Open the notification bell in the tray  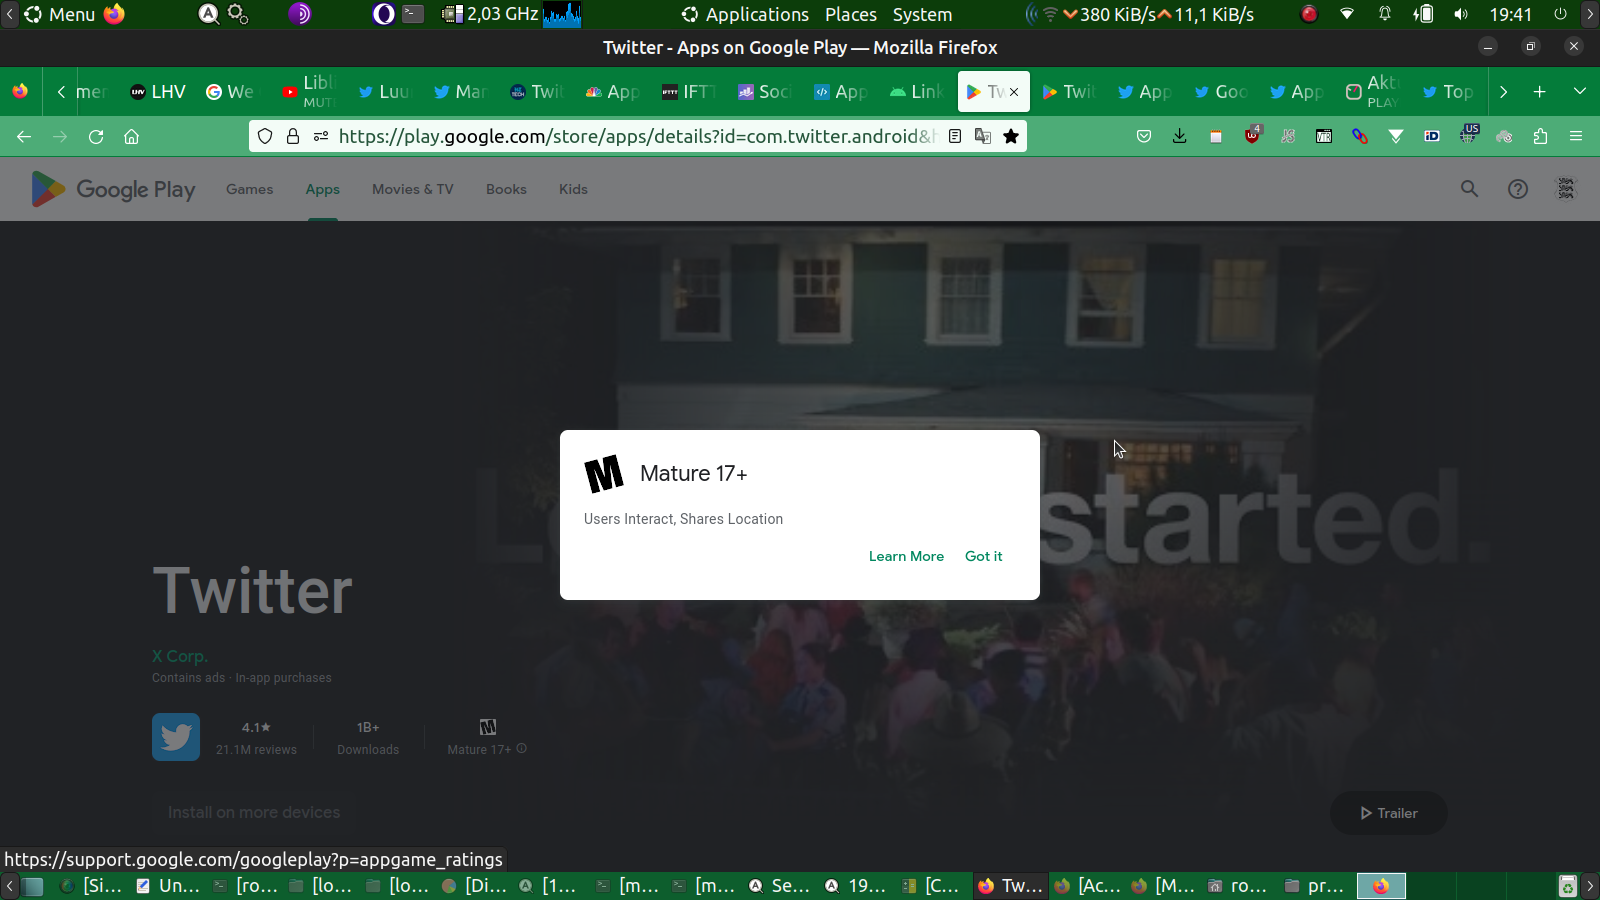click(x=1385, y=14)
